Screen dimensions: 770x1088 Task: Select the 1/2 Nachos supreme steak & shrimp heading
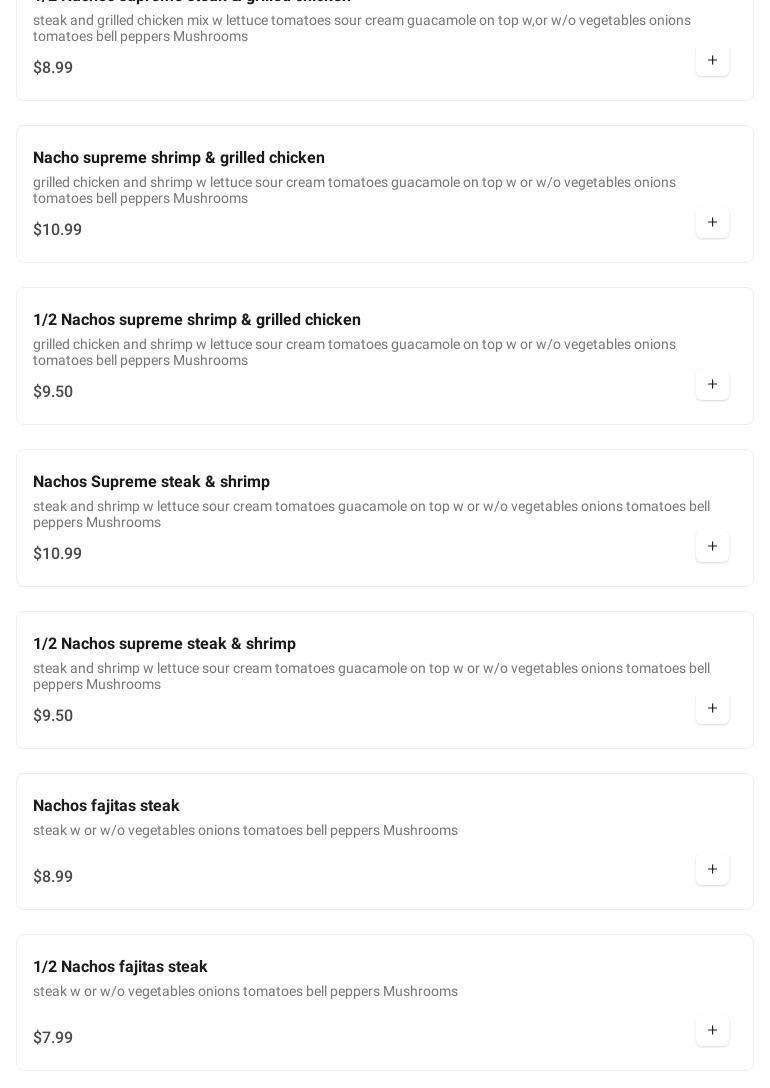164,644
